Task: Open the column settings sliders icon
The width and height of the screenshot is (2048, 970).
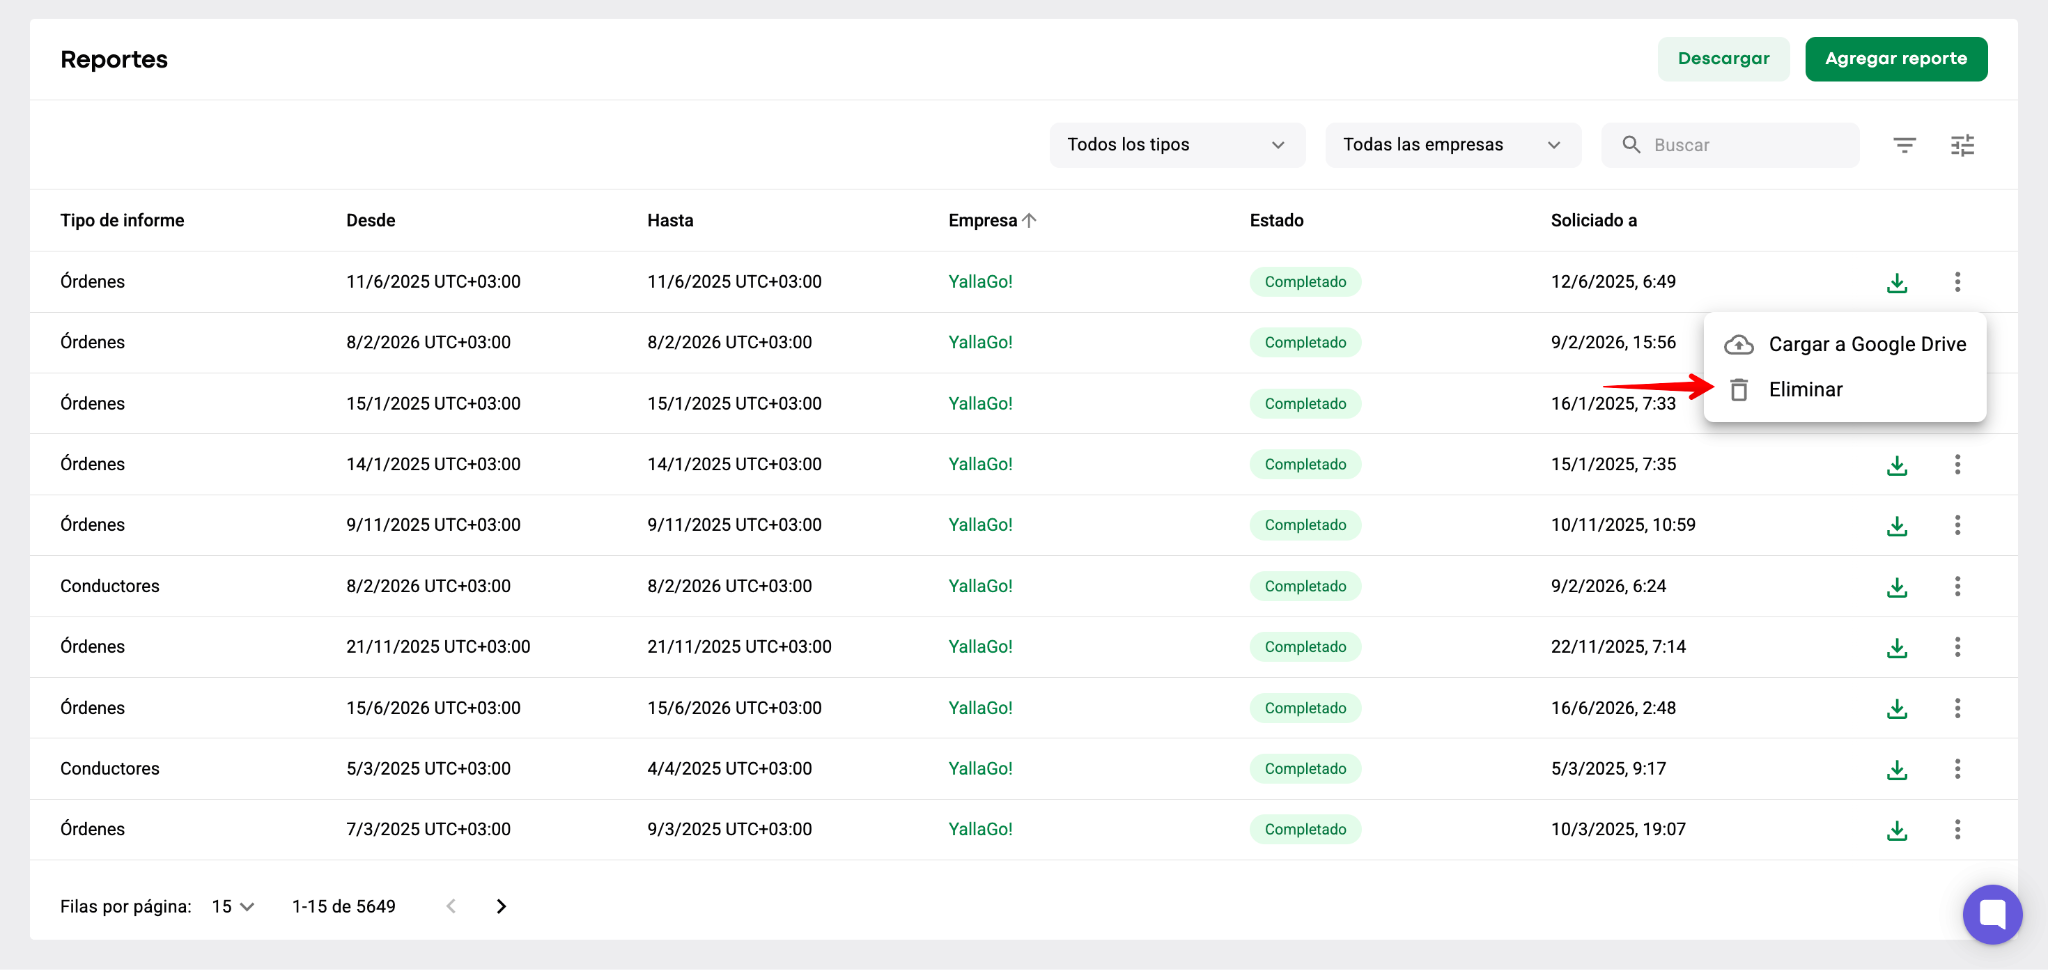Action: (1962, 146)
